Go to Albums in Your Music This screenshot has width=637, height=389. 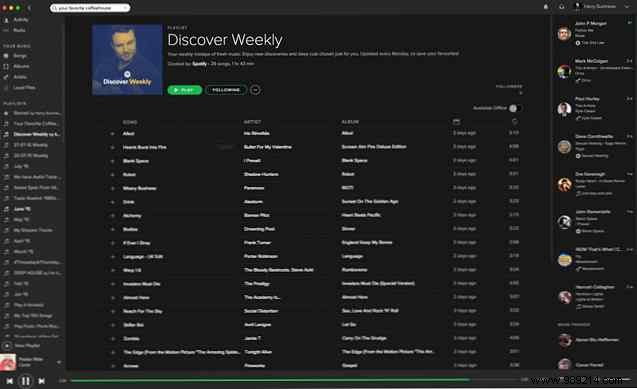coord(21,66)
